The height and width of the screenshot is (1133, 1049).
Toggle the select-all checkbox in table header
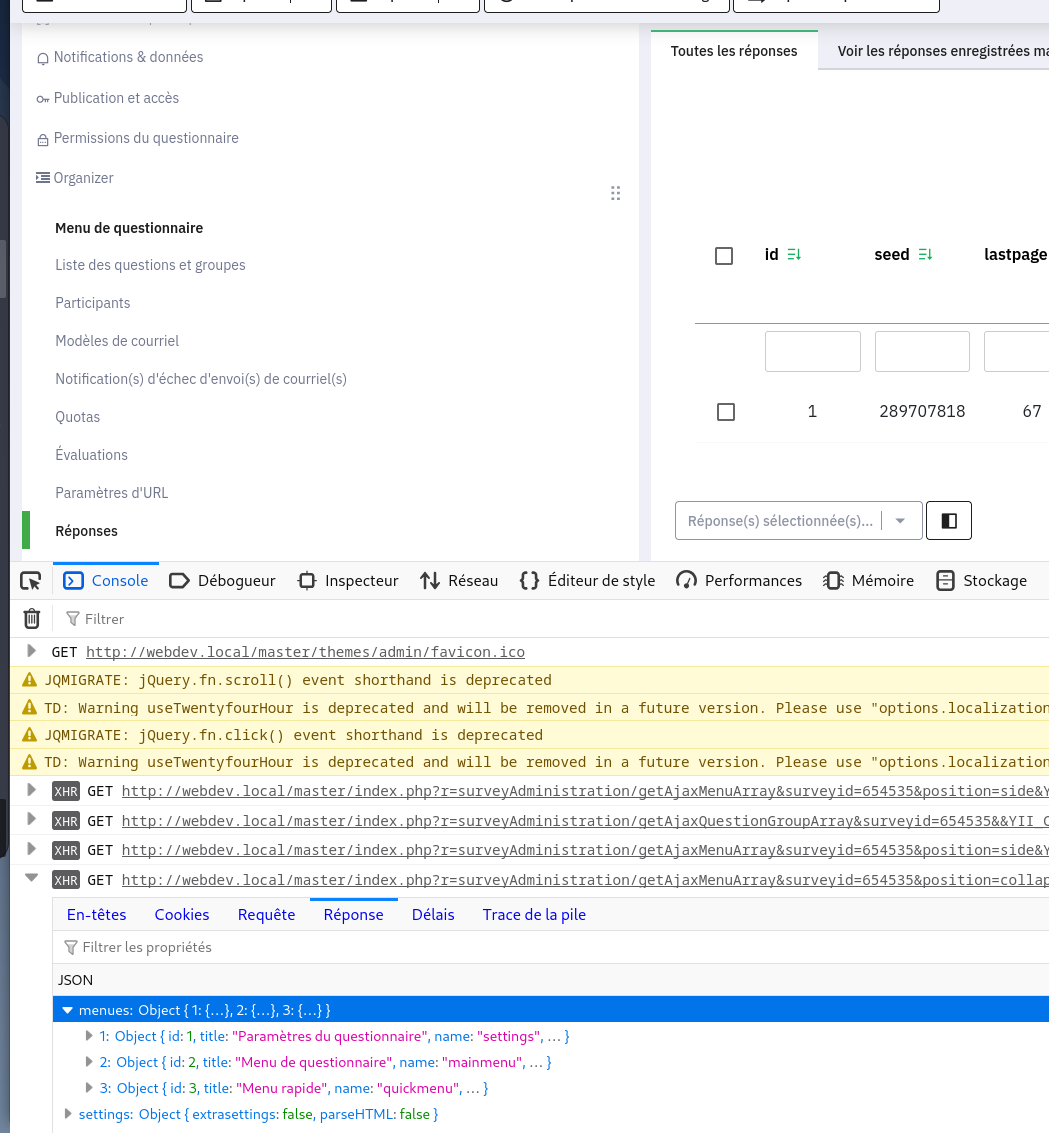coord(724,256)
